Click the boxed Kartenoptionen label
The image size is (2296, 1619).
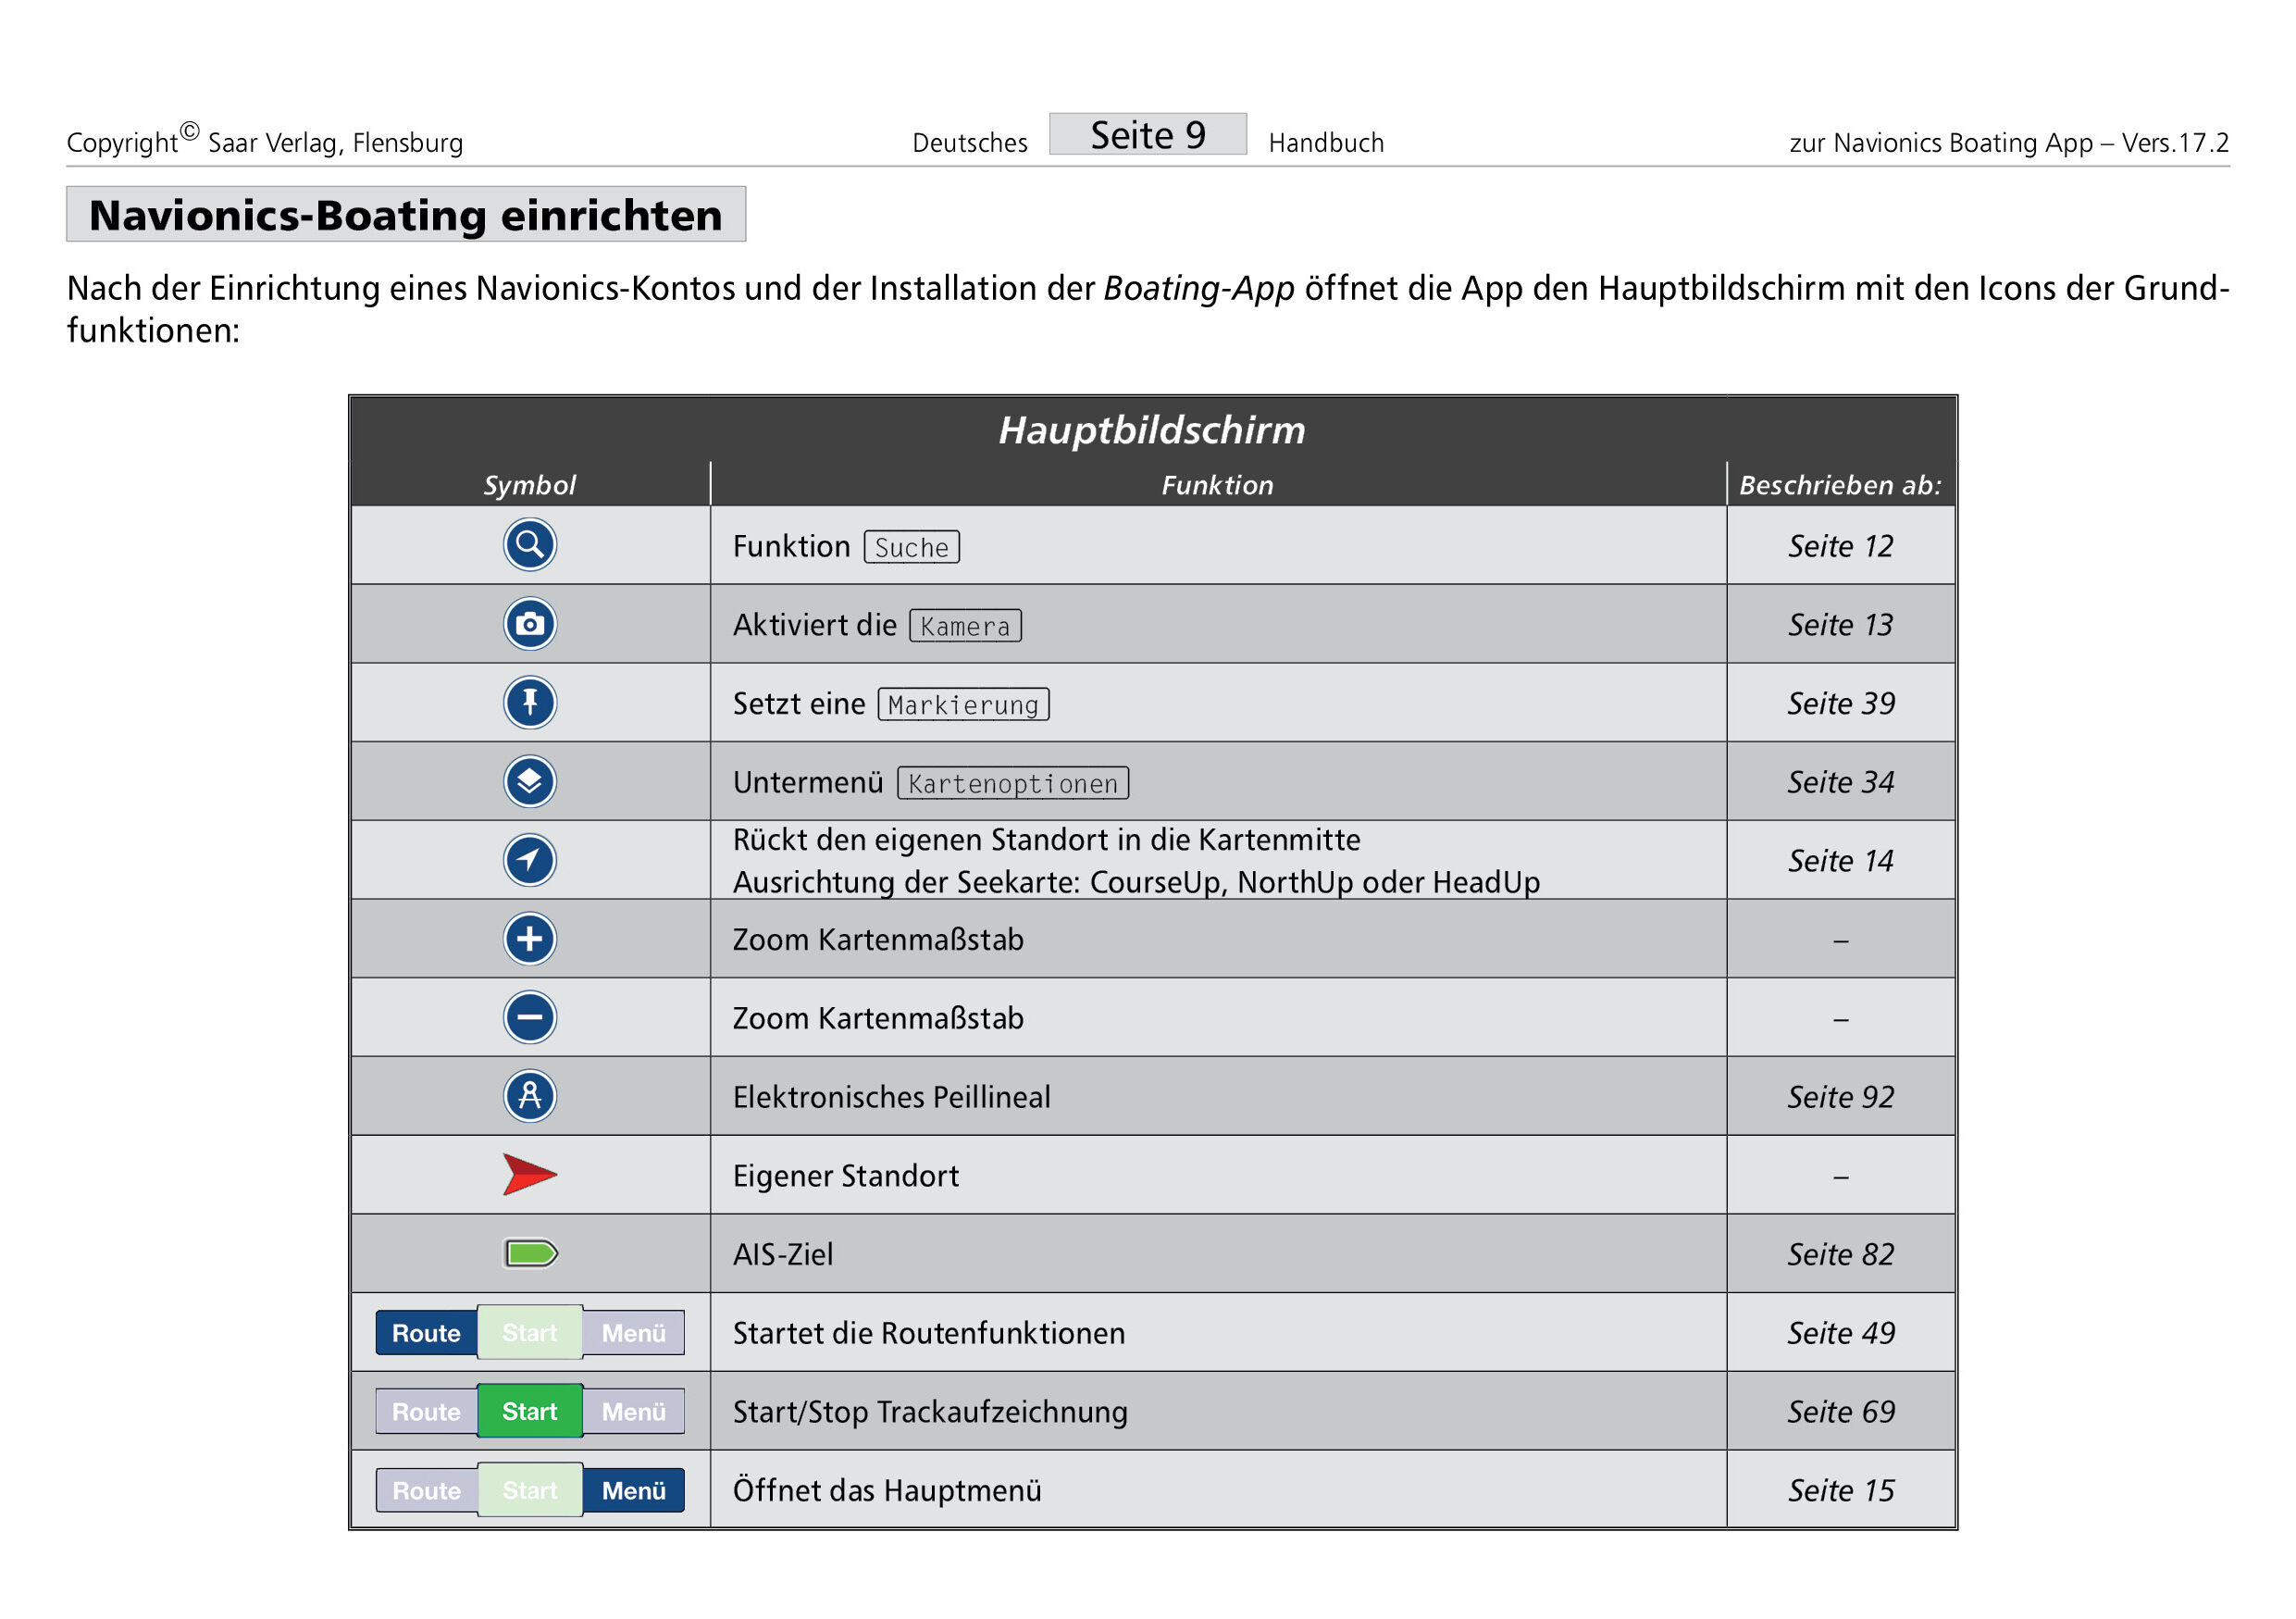point(1013,783)
